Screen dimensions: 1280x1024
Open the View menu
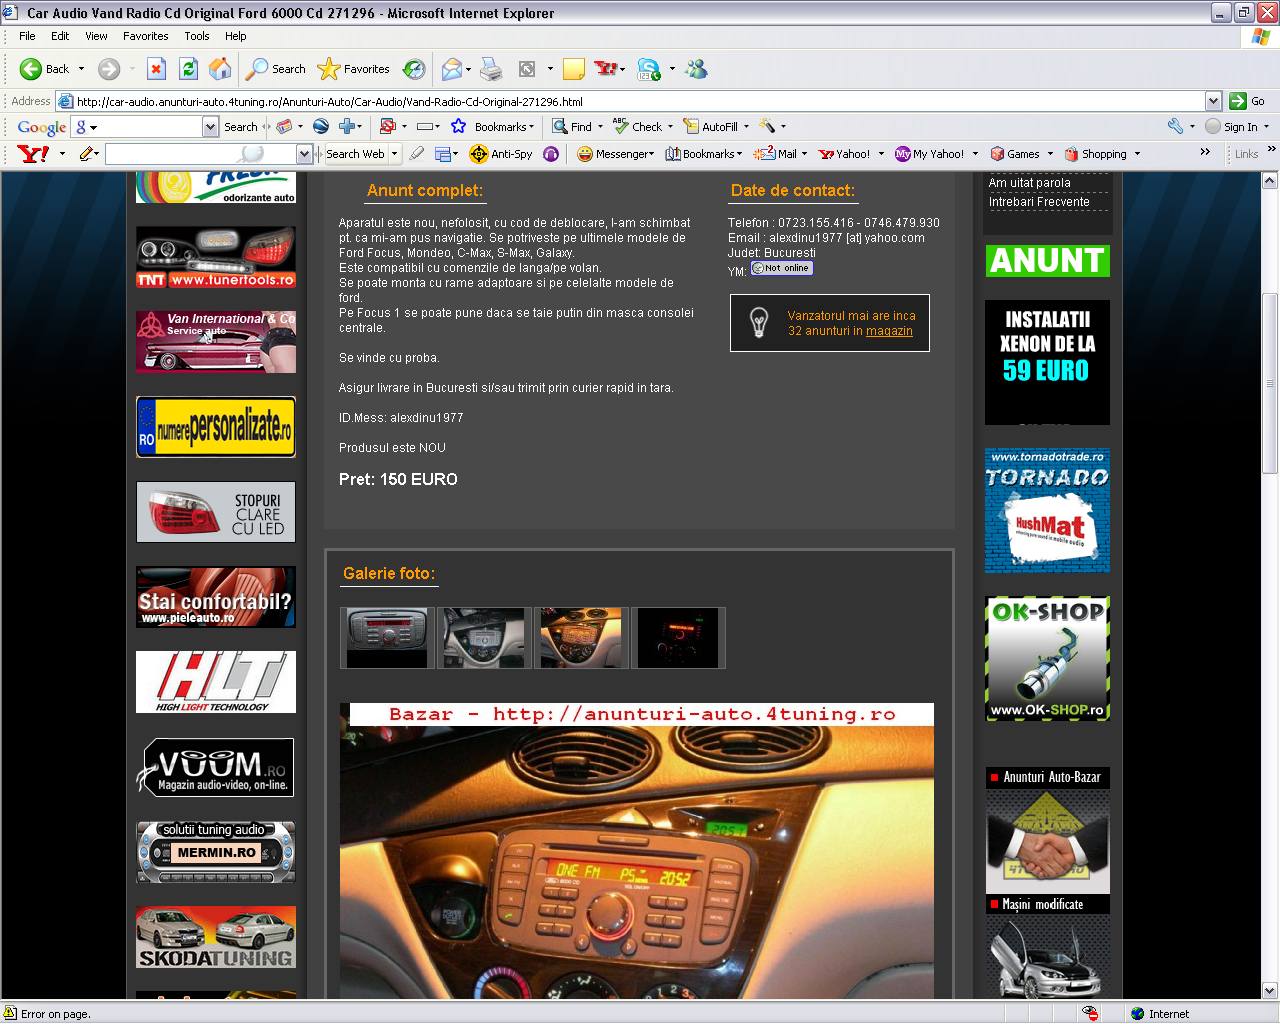(96, 36)
